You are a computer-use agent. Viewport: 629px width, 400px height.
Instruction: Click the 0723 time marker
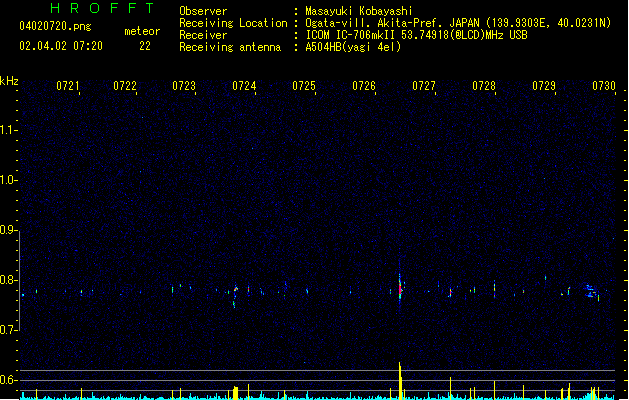tap(184, 86)
